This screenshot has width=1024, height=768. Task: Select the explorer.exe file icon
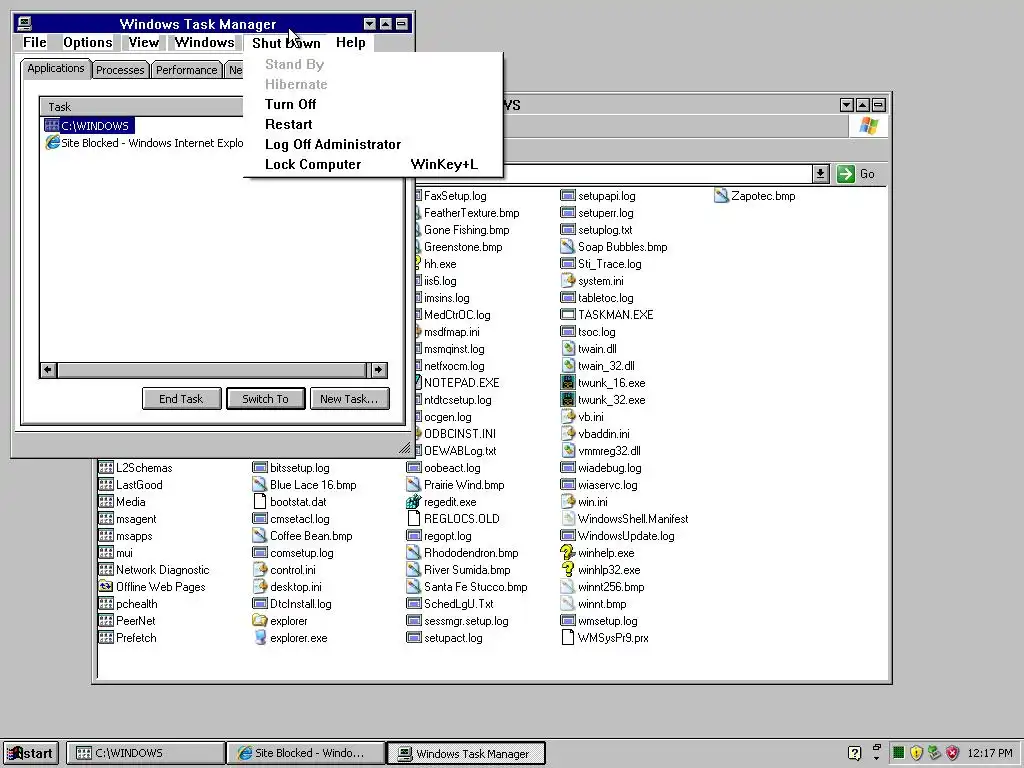point(259,638)
